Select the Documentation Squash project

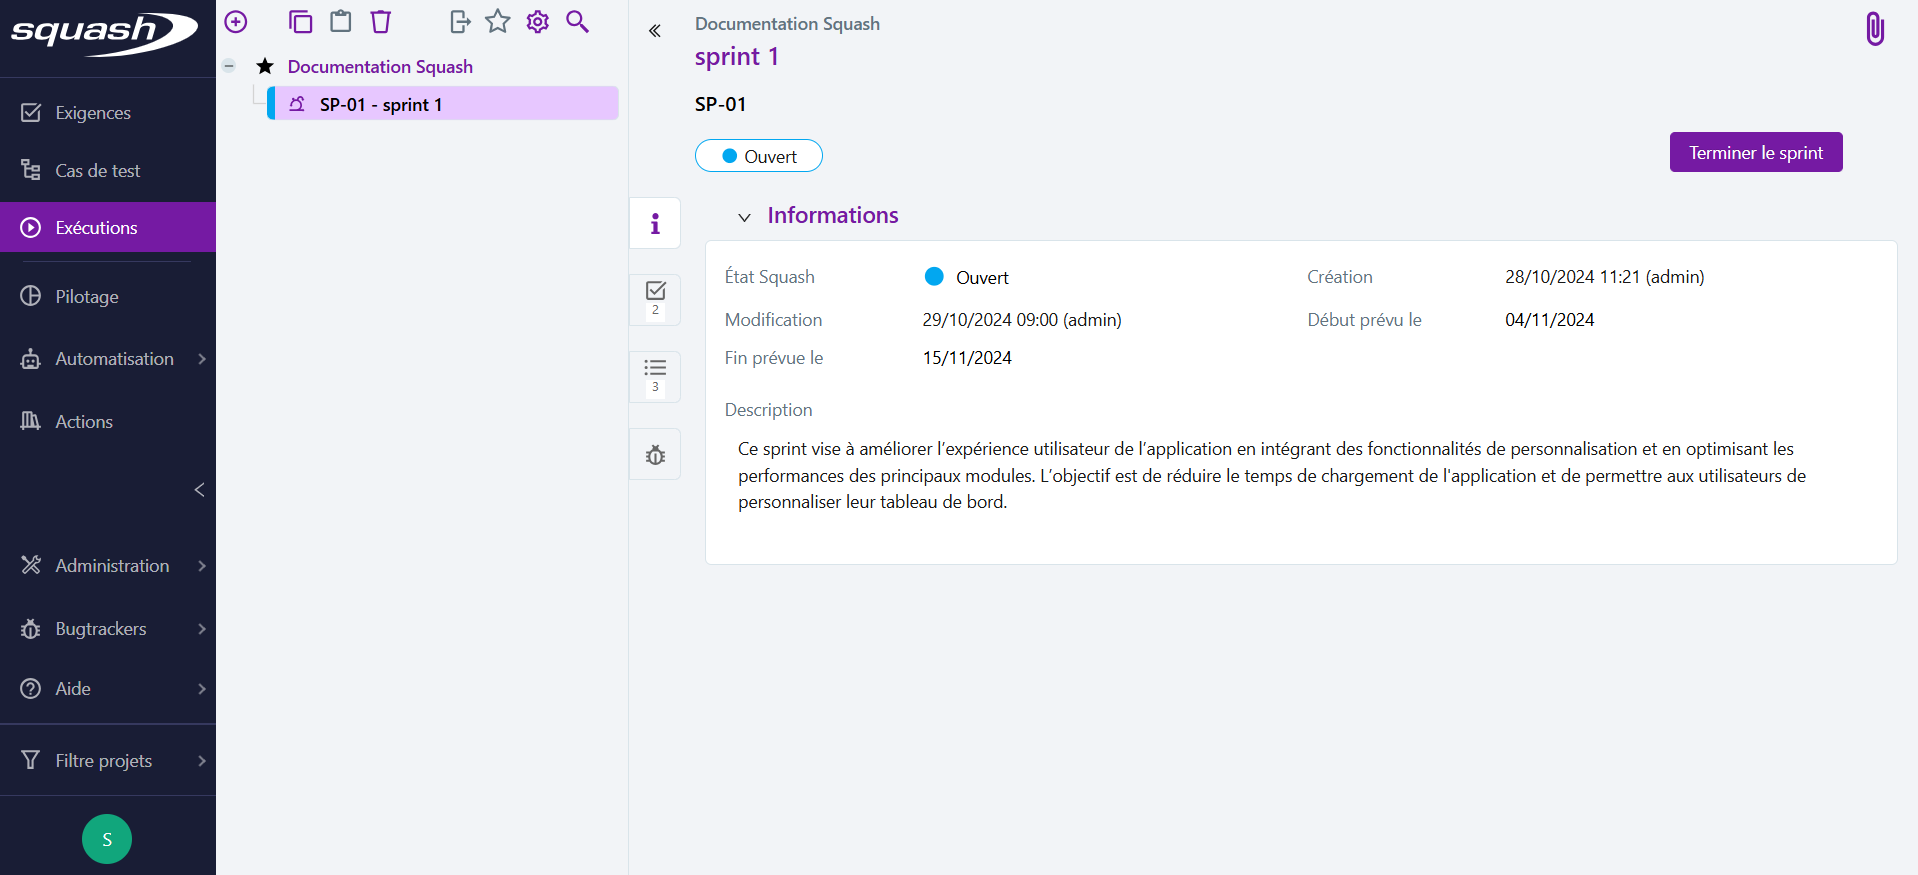click(380, 67)
